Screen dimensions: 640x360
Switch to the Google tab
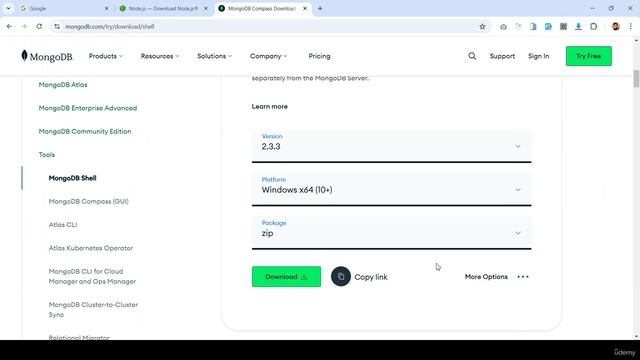pyautogui.click(x=64, y=8)
